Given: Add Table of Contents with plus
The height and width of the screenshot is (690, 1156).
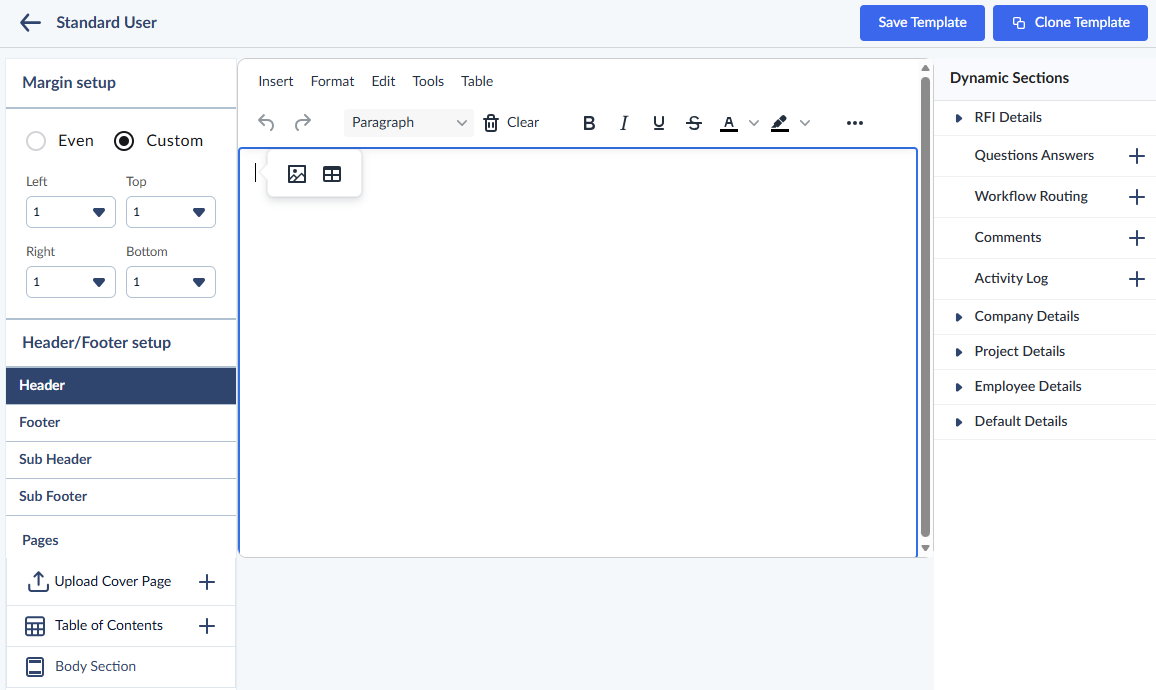Looking at the screenshot, I should (x=207, y=626).
